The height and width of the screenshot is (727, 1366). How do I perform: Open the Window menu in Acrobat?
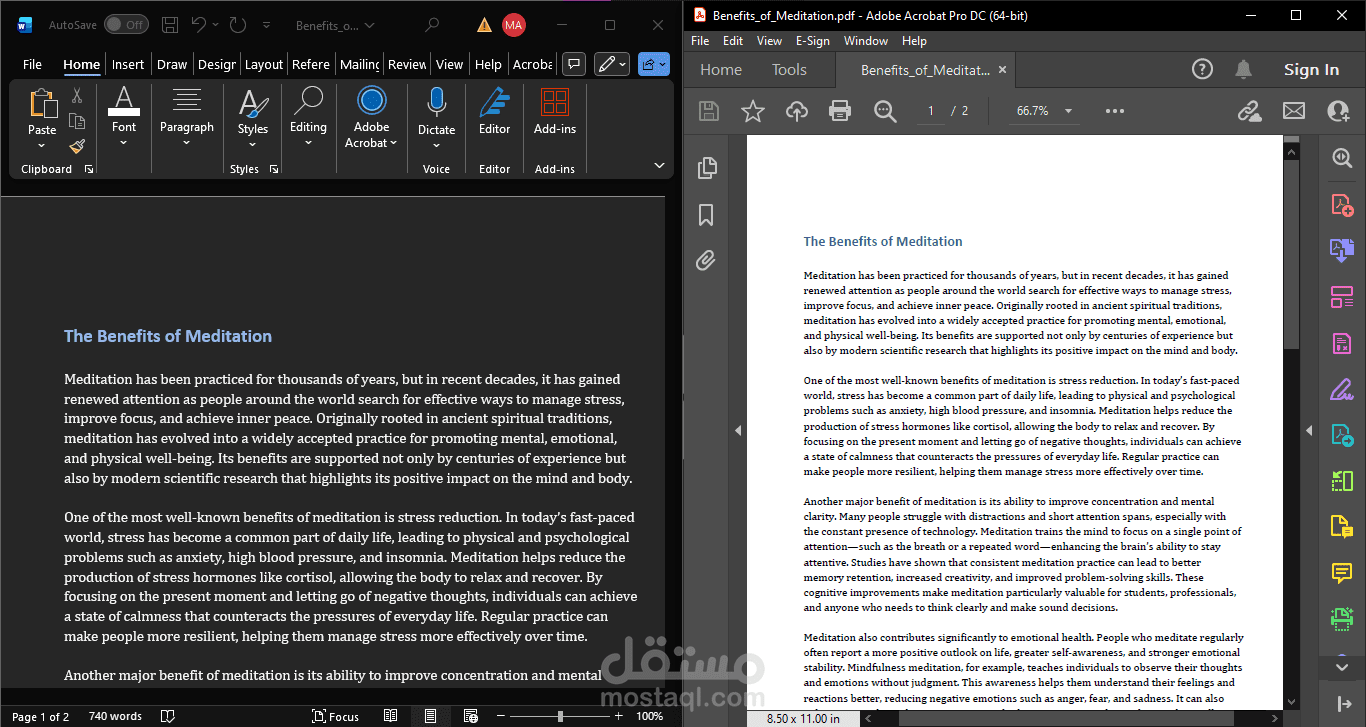point(866,41)
